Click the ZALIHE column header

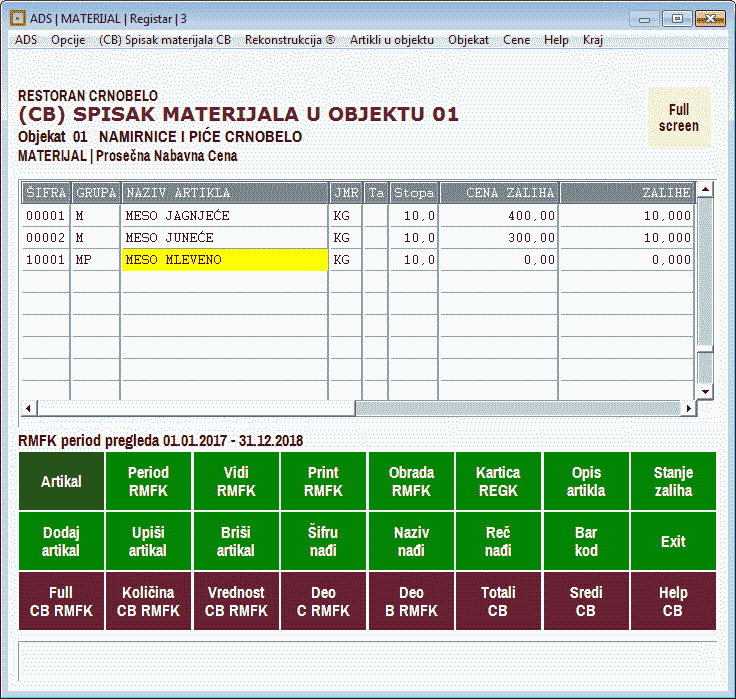coord(627,192)
